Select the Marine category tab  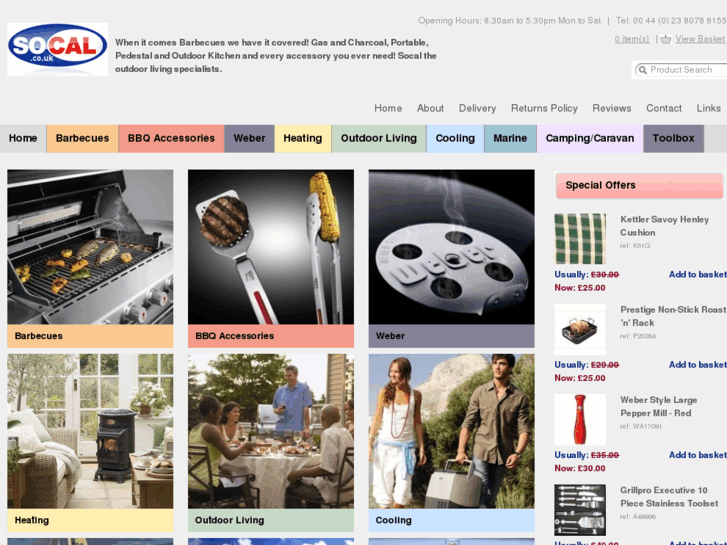tap(510, 138)
